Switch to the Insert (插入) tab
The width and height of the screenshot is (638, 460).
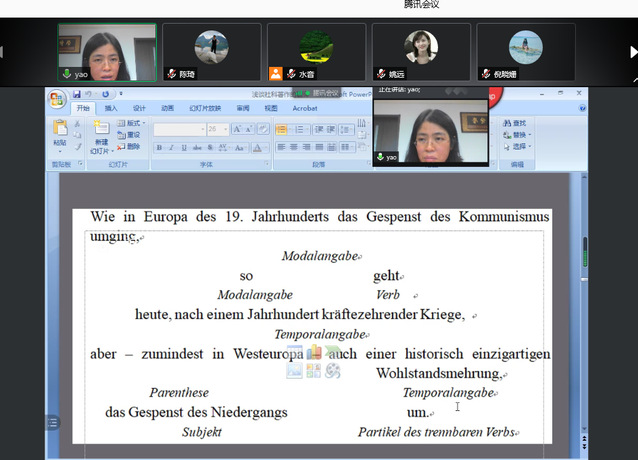coord(111,108)
